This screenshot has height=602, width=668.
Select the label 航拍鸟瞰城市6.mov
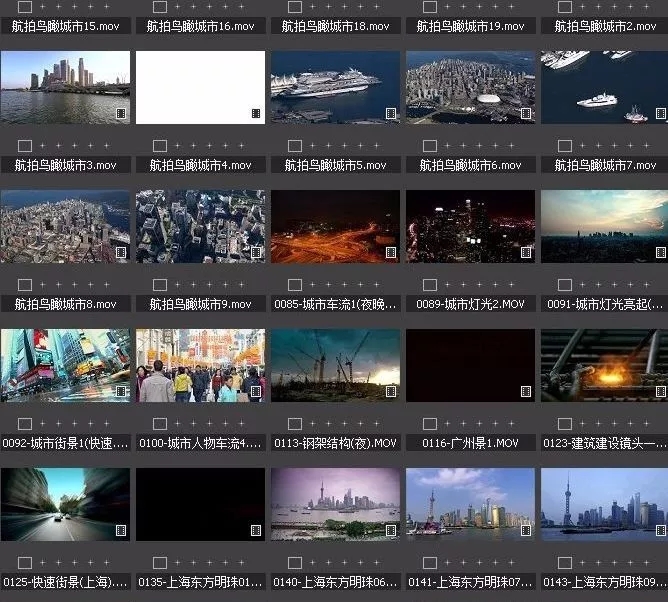pos(471,165)
